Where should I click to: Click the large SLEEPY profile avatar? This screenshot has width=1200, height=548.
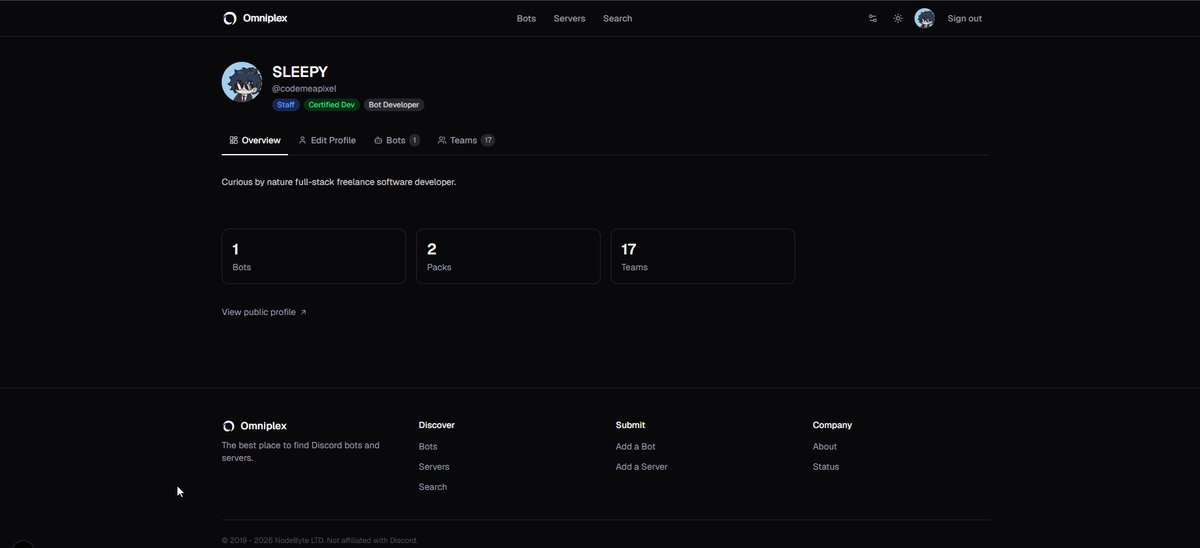click(242, 82)
